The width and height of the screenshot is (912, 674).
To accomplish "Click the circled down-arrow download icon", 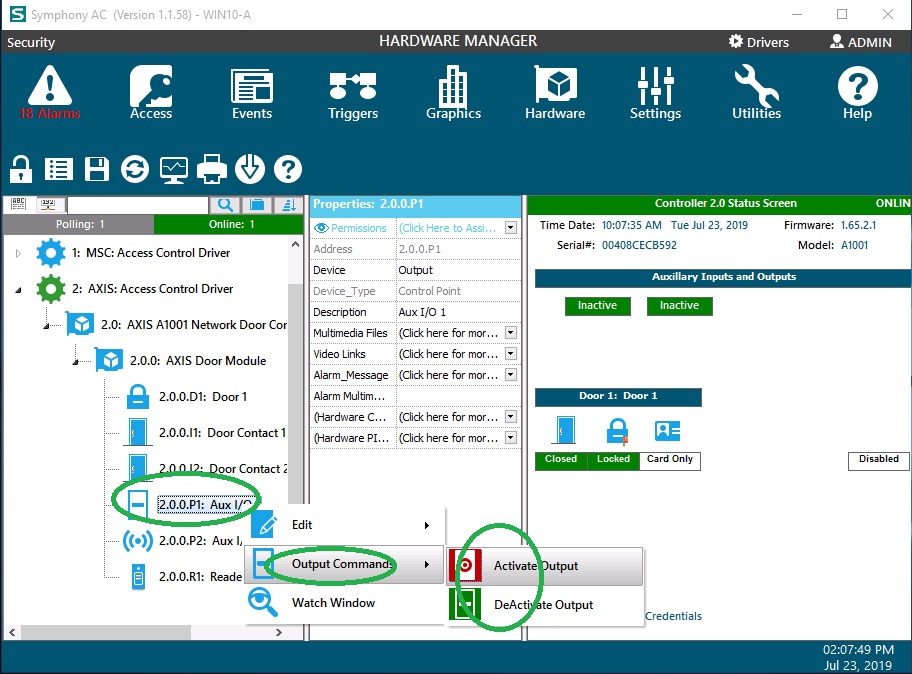I will coord(250,169).
